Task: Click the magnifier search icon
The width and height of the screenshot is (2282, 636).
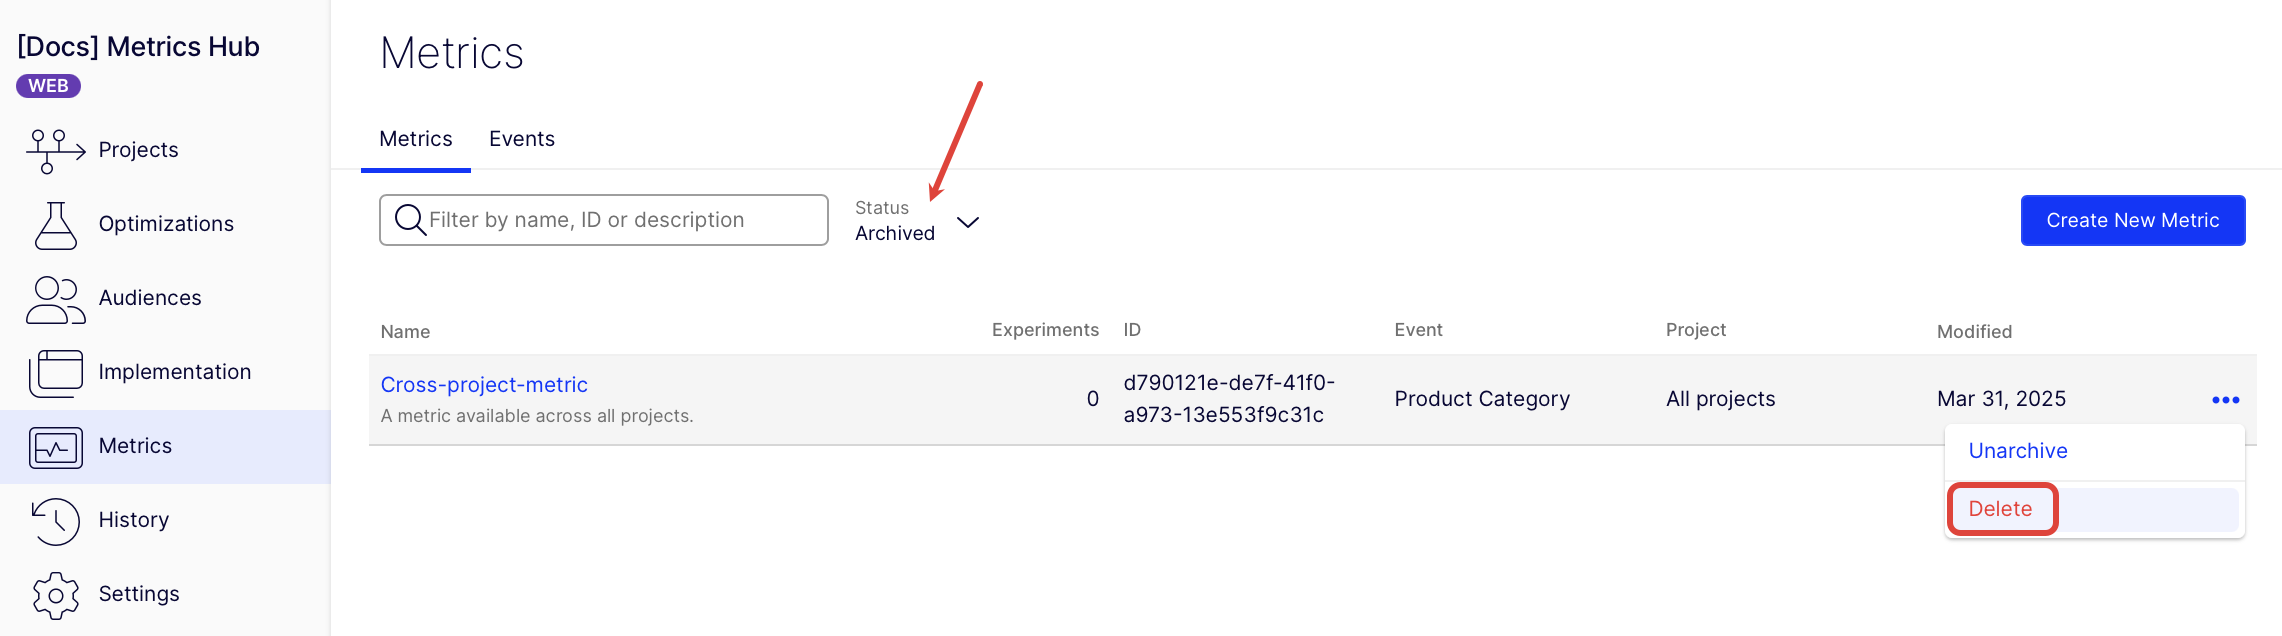Action: click(x=410, y=219)
